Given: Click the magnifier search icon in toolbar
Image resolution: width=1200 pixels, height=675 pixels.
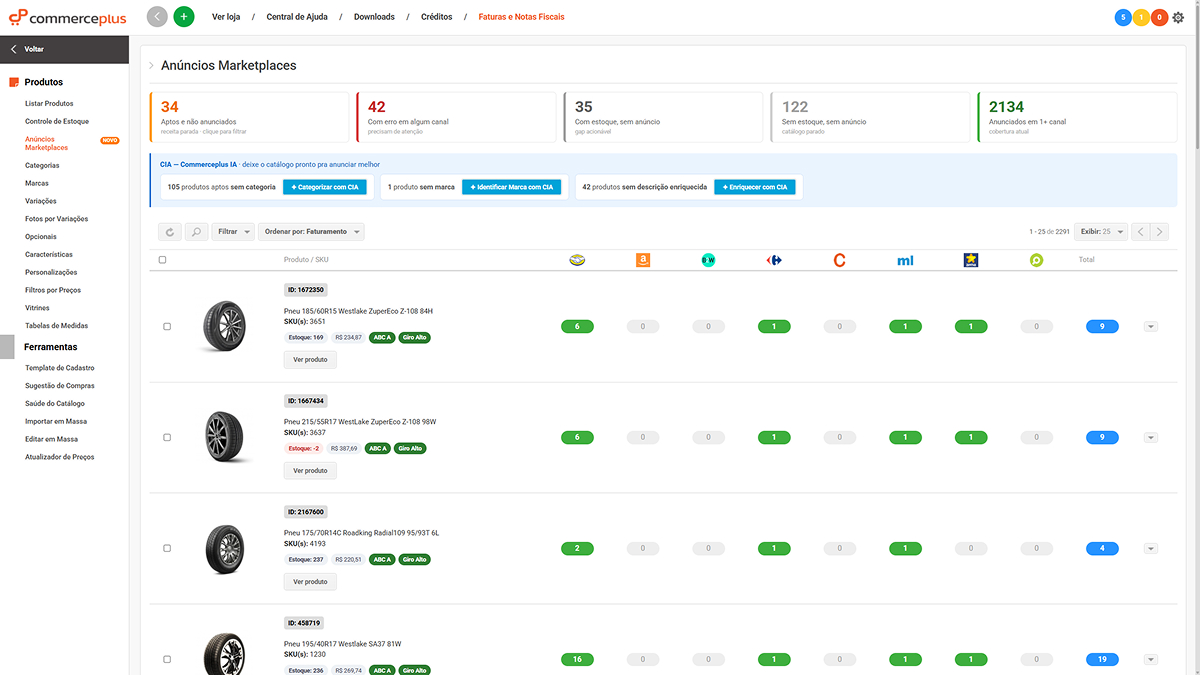Looking at the screenshot, I should pos(196,232).
